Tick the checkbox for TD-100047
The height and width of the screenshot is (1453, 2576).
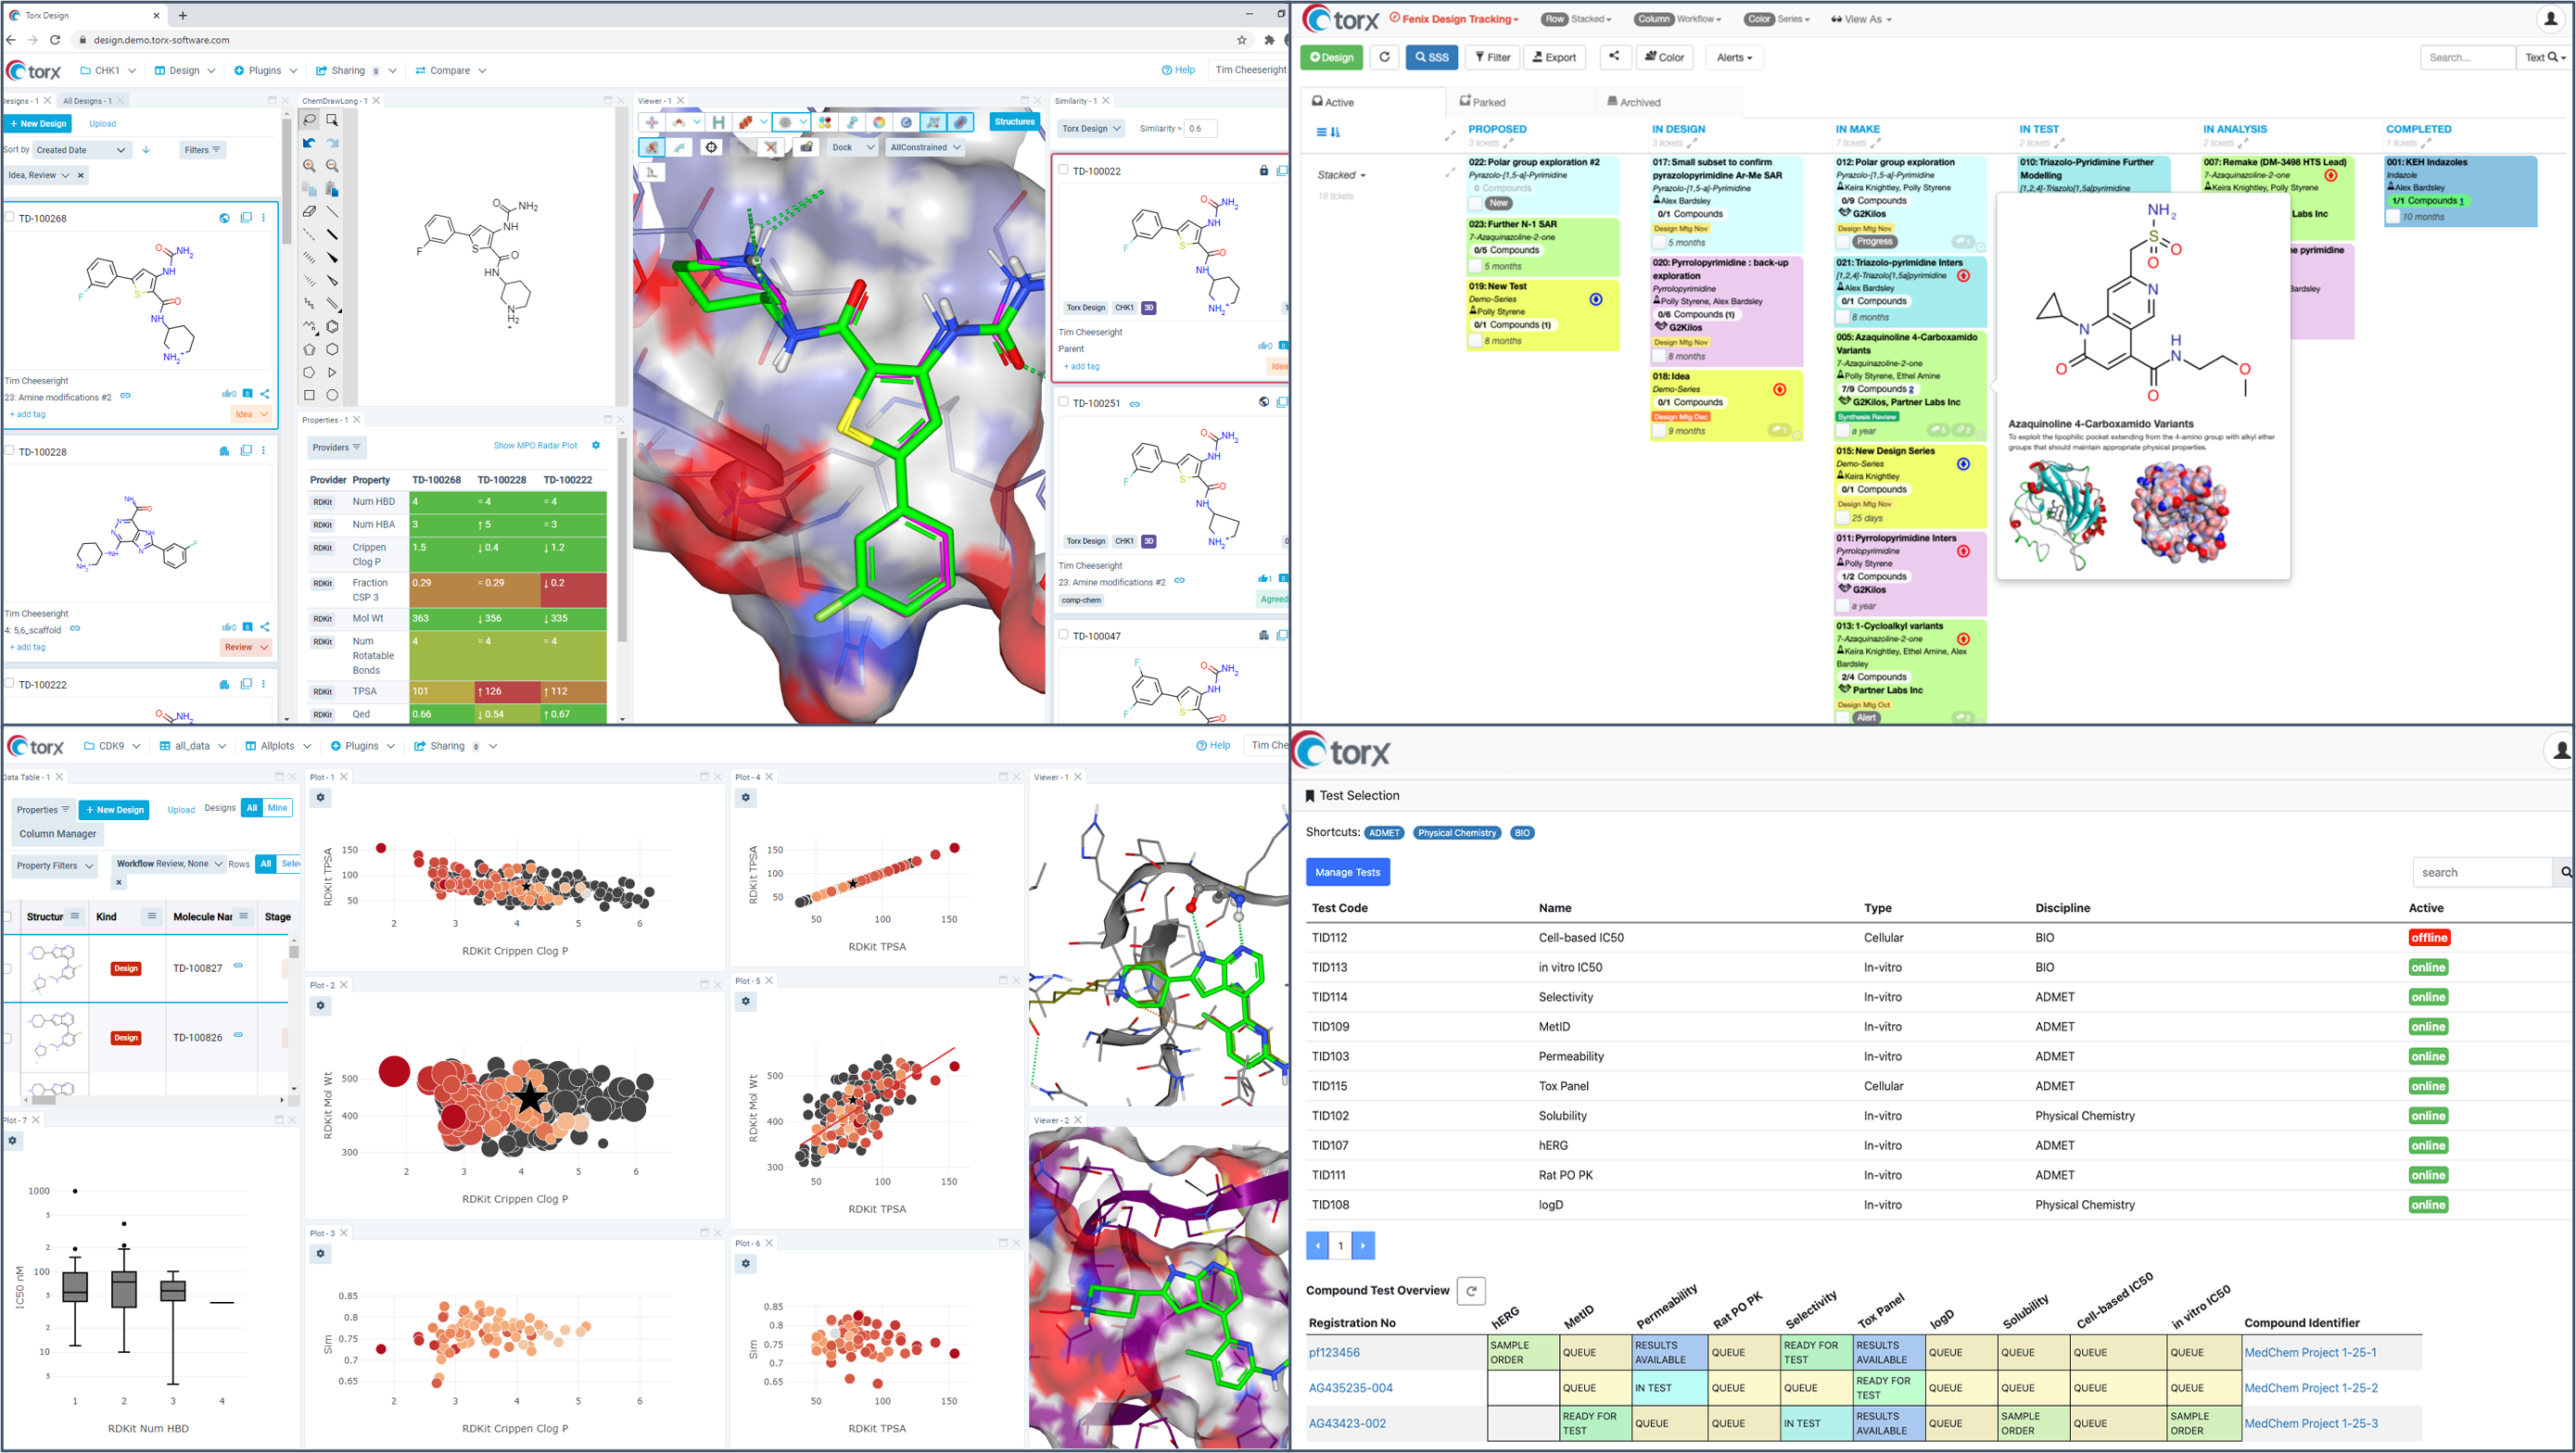tap(1064, 634)
